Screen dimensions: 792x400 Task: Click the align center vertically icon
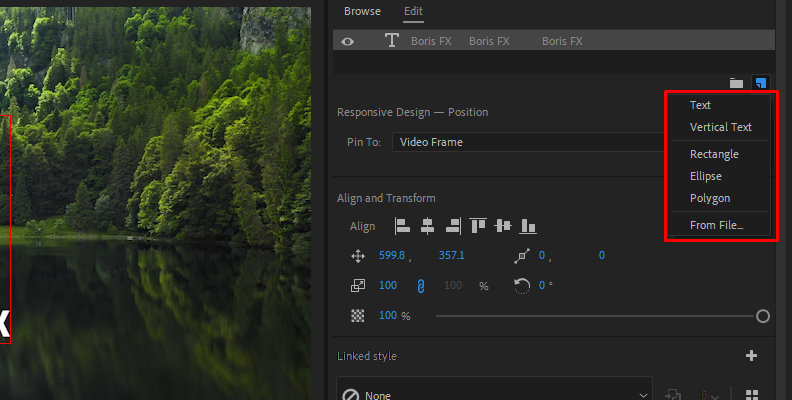click(x=503, y=226)
